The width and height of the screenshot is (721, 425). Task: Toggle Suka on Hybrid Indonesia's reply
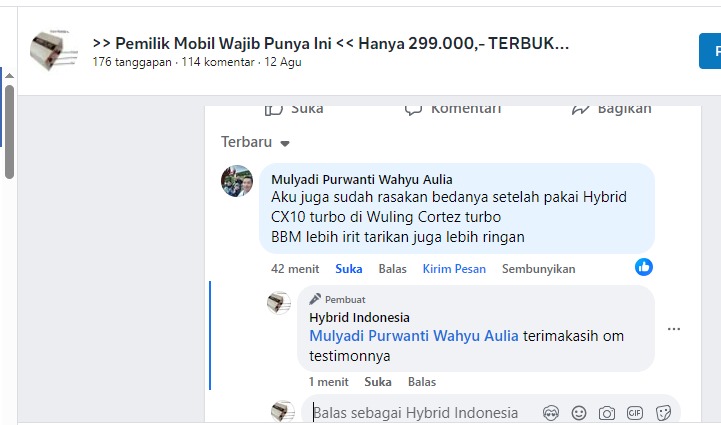coord(378,382)
